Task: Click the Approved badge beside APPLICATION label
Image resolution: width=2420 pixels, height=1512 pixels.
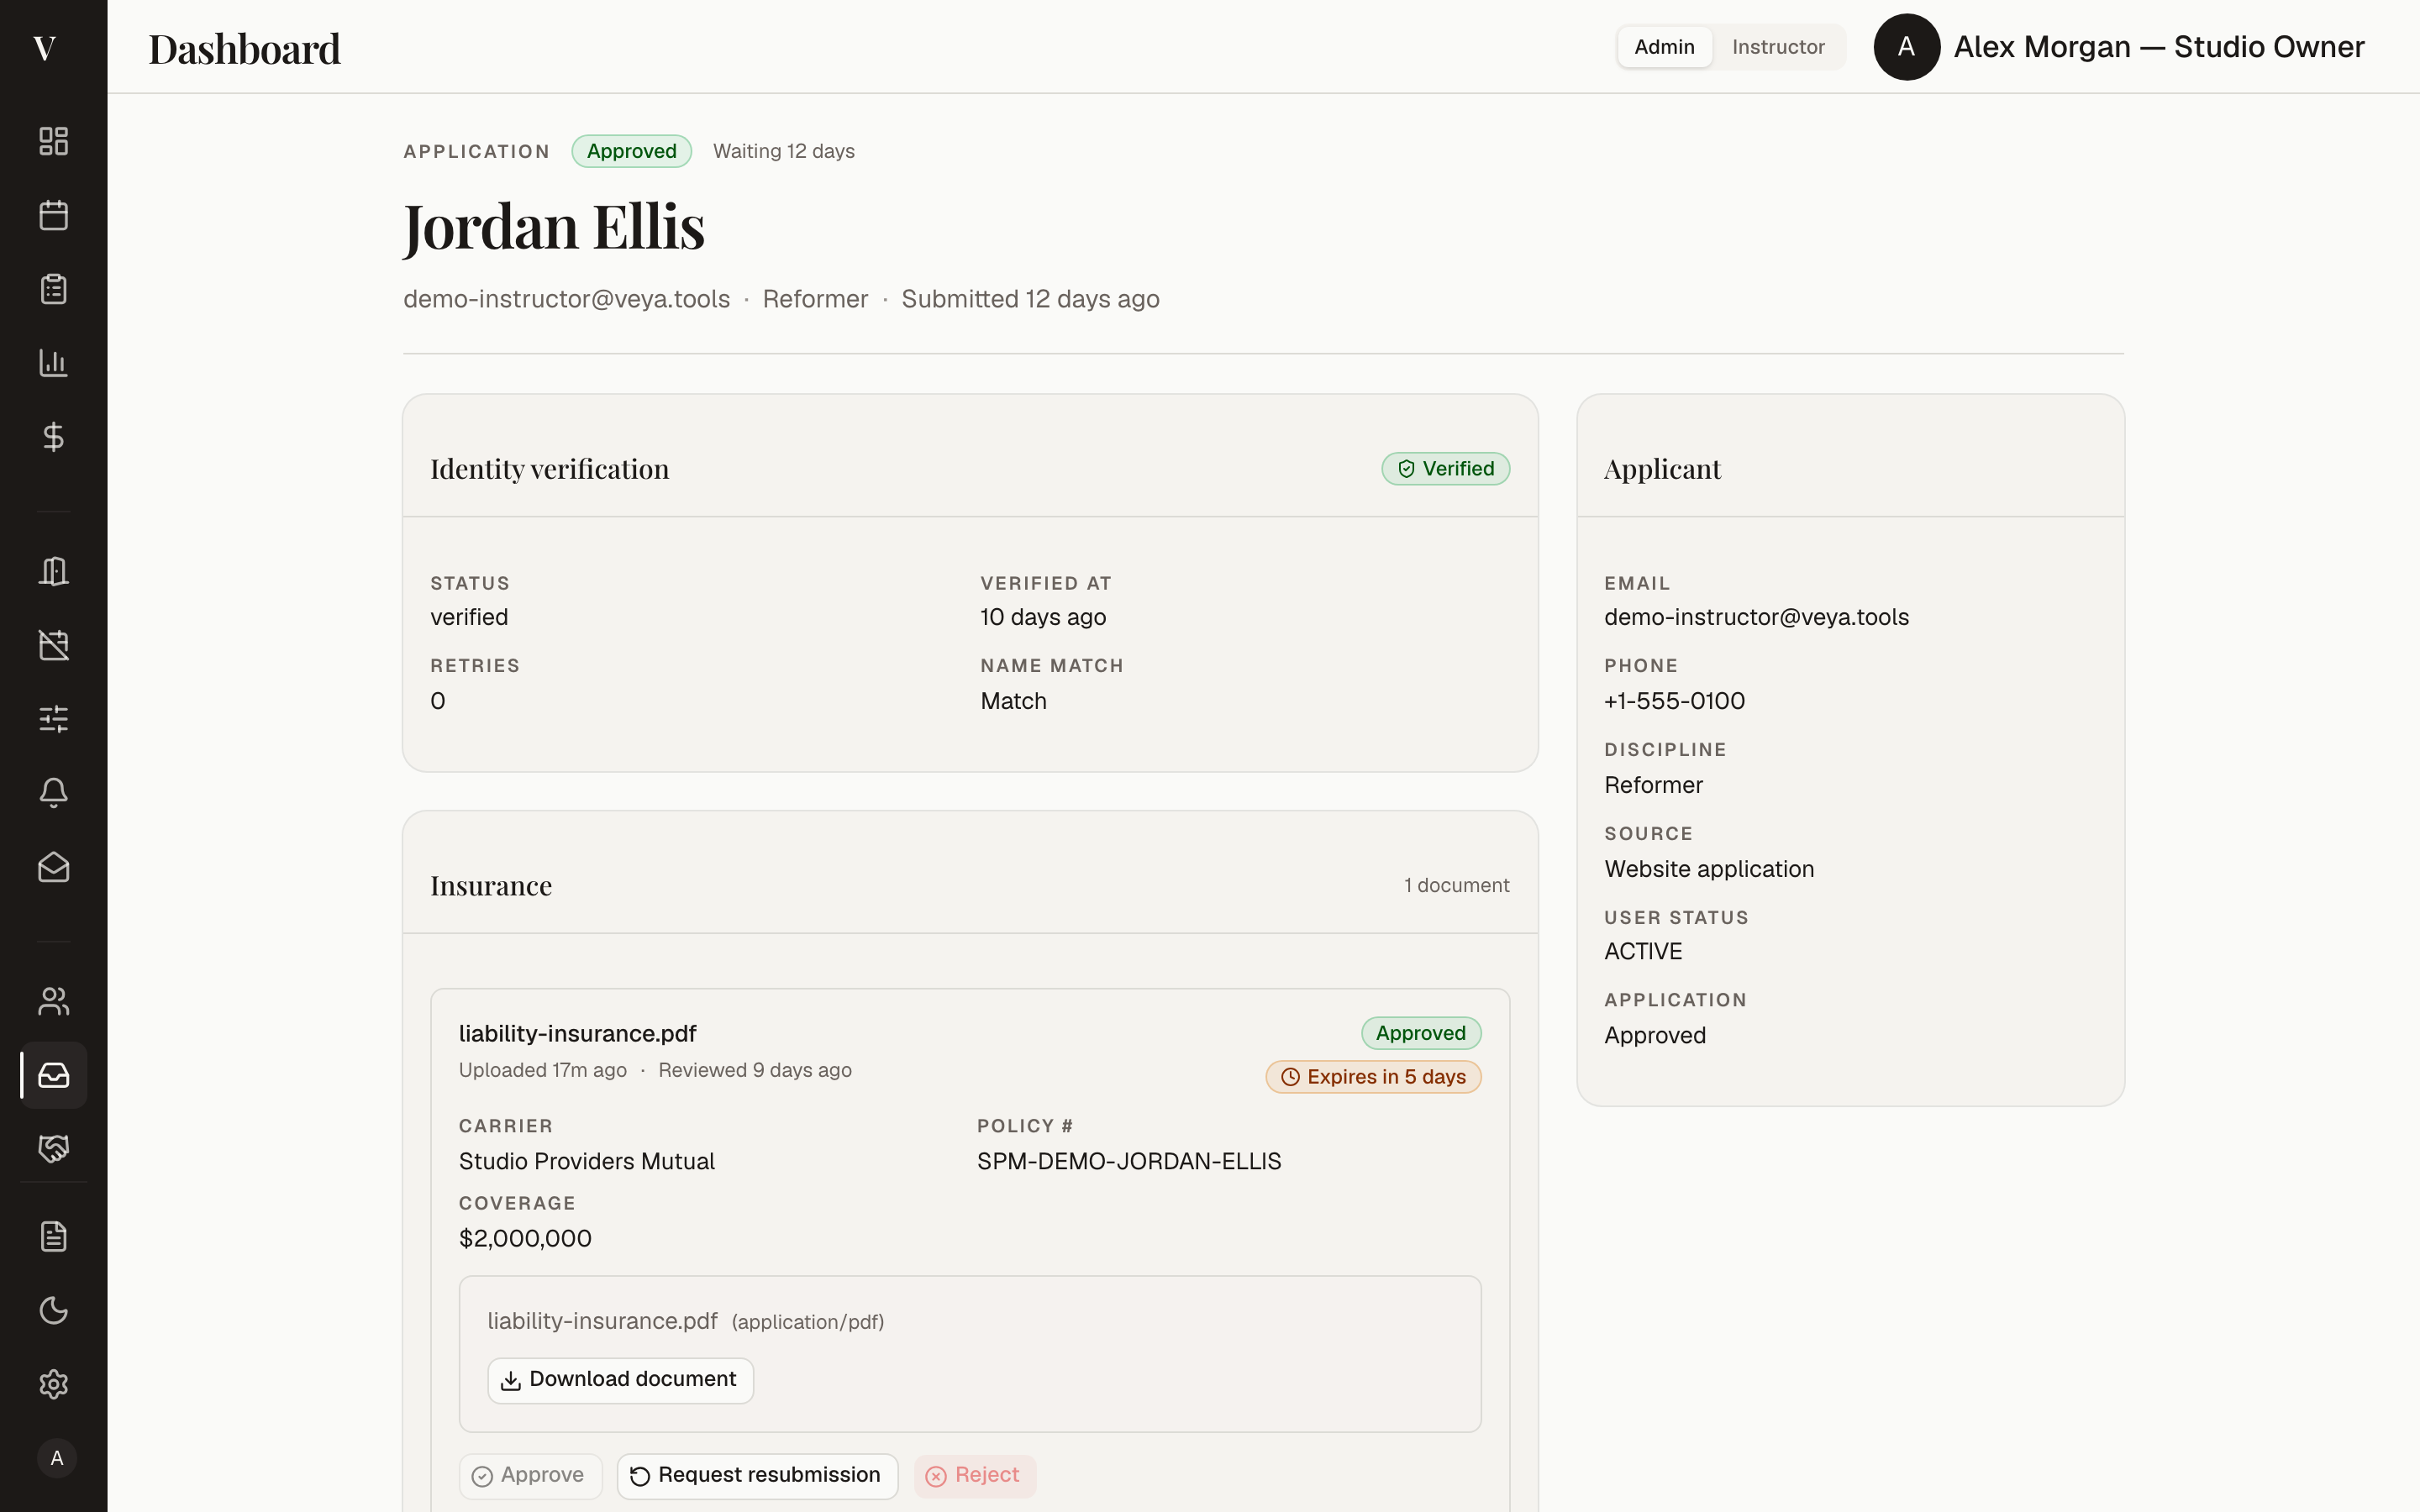Action: pyautogui.click(x=631, y=151)
